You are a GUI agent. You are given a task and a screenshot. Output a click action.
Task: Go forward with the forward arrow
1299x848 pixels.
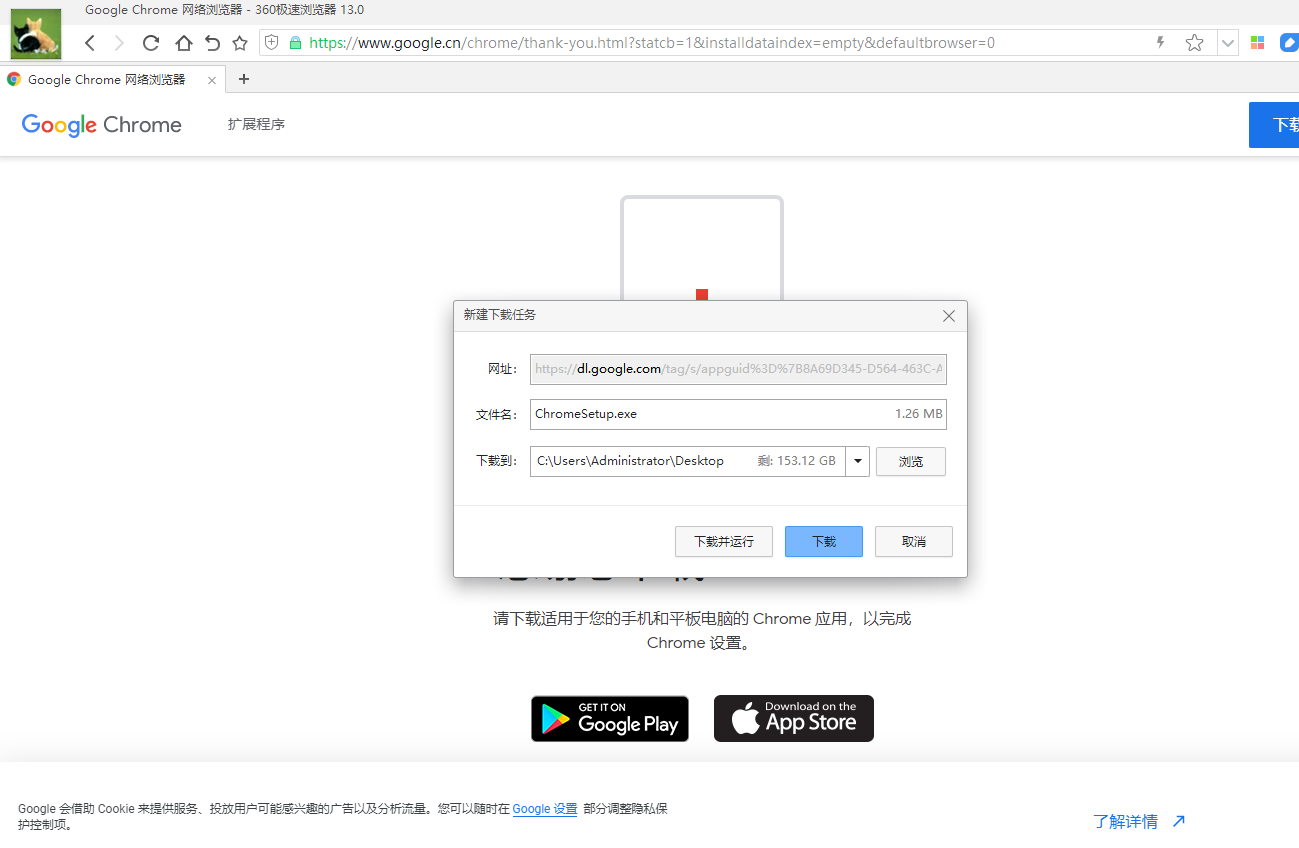[119, 43]
